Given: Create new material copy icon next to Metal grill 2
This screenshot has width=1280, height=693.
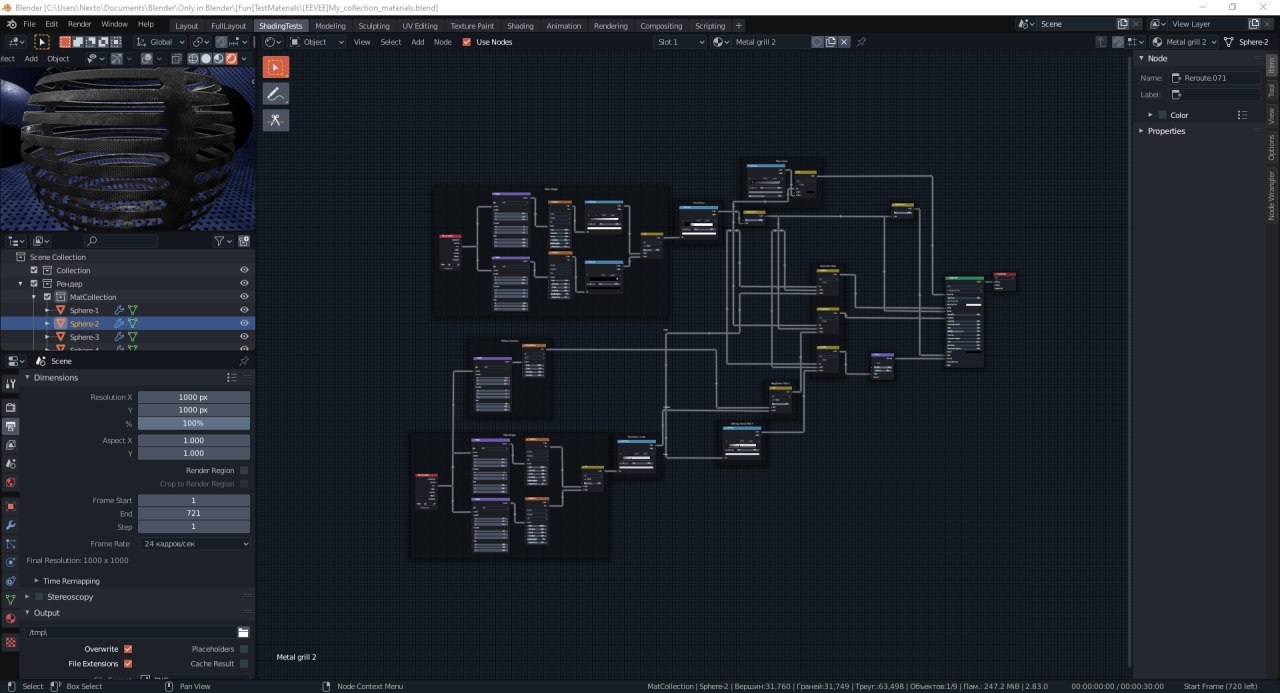Looking at the screenshot, I should click(x=831, y=42).
